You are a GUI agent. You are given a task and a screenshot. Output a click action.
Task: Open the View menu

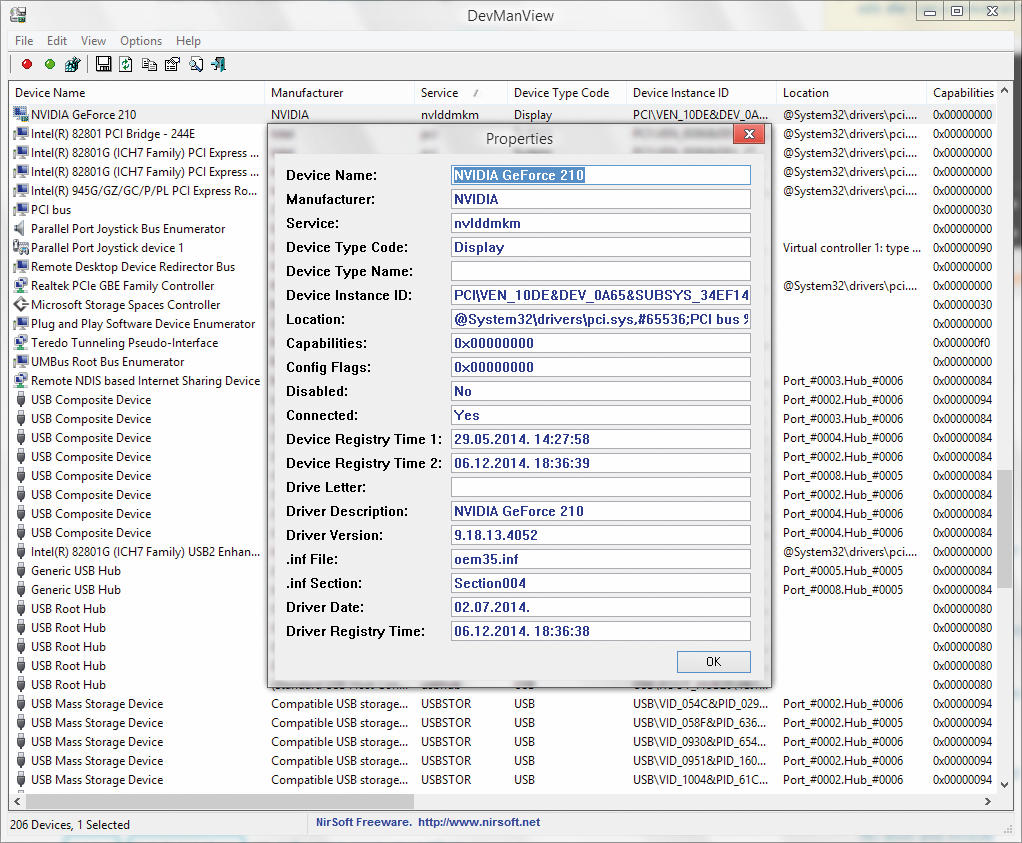pos(93,40)
